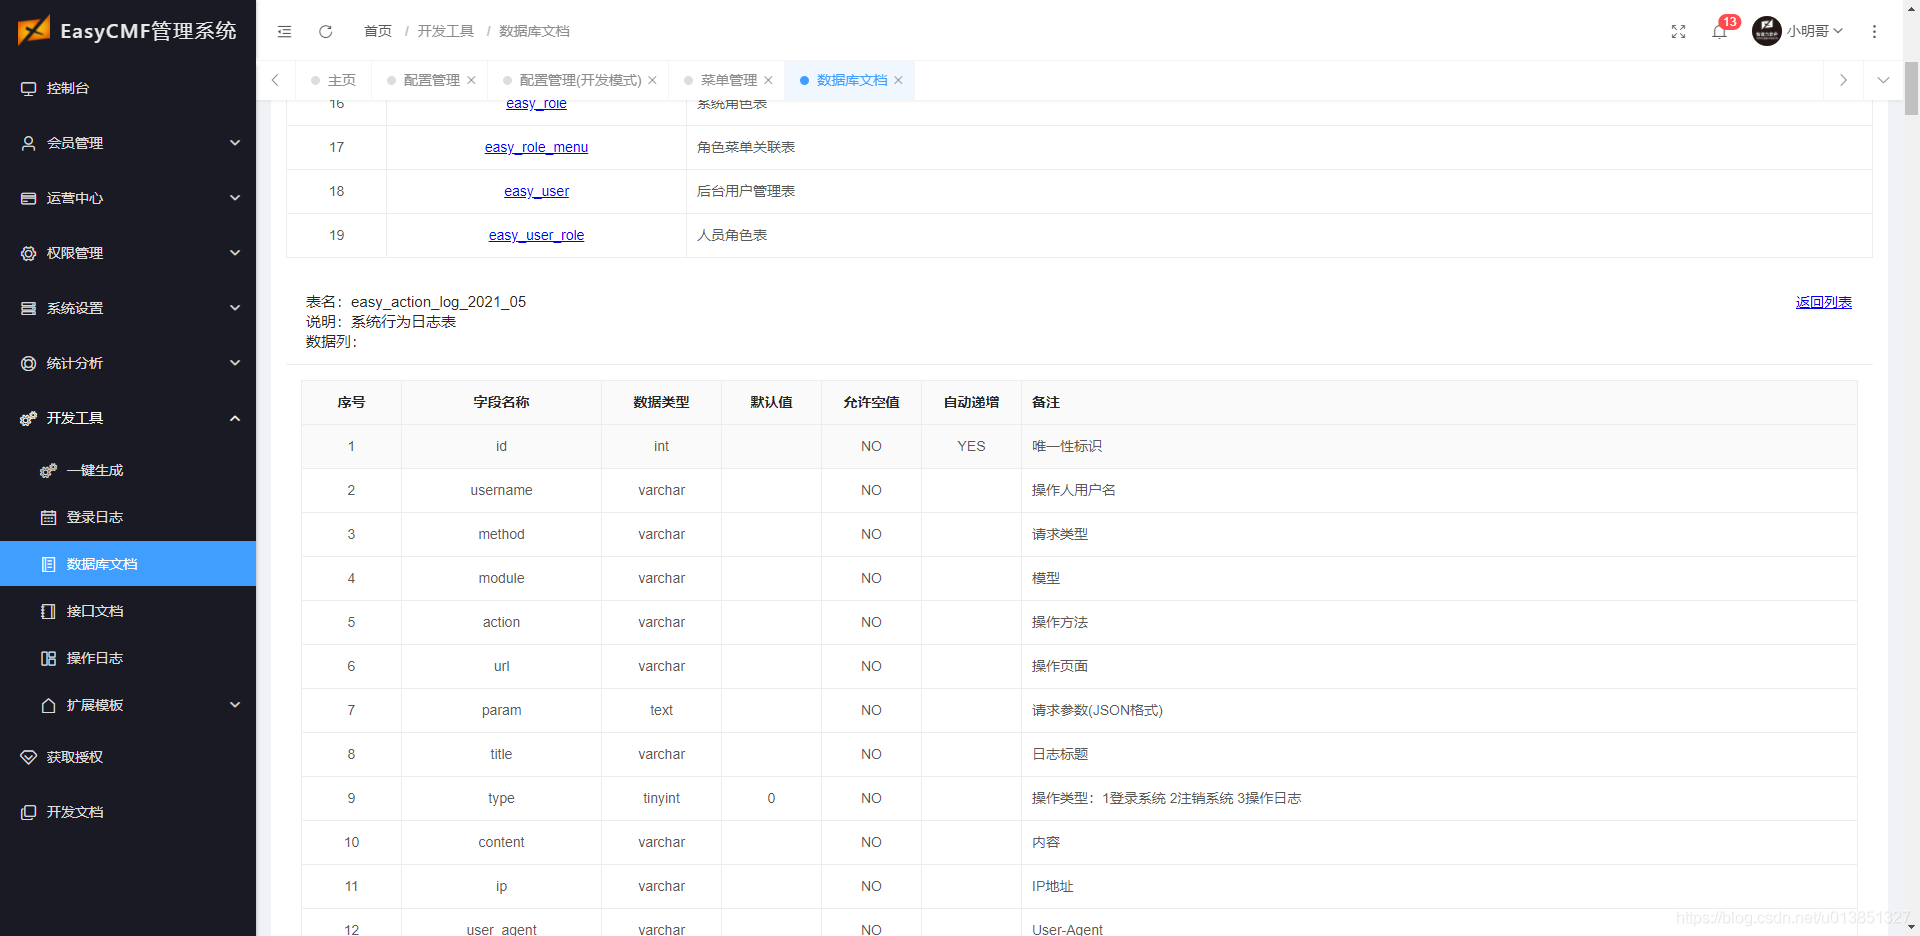Open 接口文档 sidebar item
Image resolution: width=1920 pixels, height=936 pixels.
[128, 611]
